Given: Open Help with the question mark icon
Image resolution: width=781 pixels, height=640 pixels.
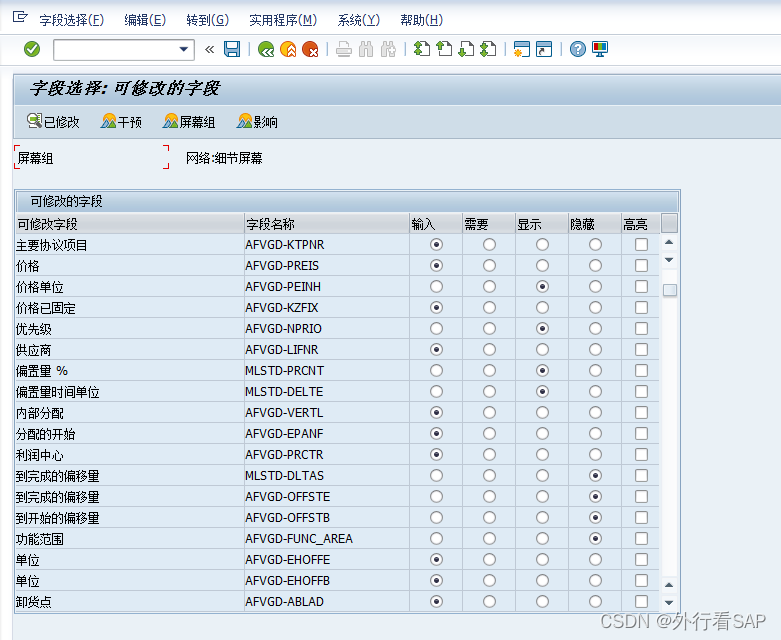Looking at the screenshot, I should coord(578,49).
